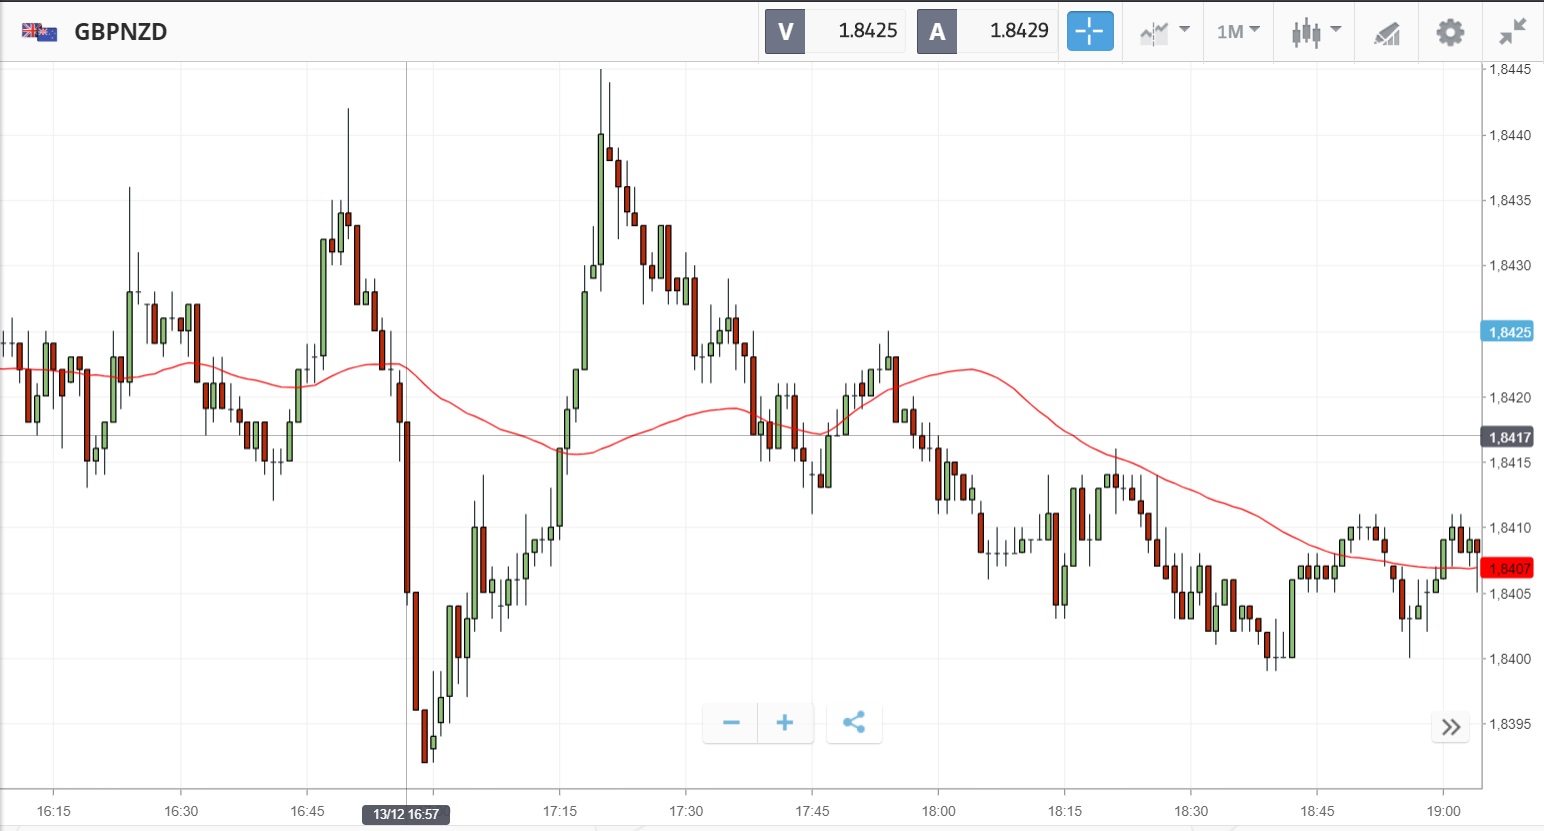Click the GBPNZD flag icon
This screenshot has height=831, width=1544.
[39, 32]
